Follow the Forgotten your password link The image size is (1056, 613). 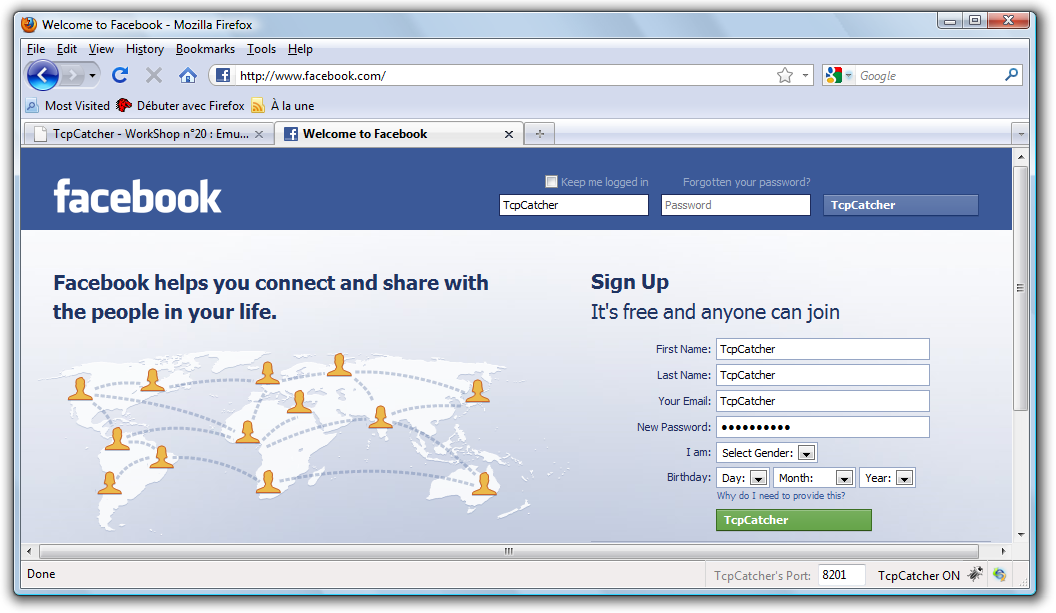click(x=746, y=182)
